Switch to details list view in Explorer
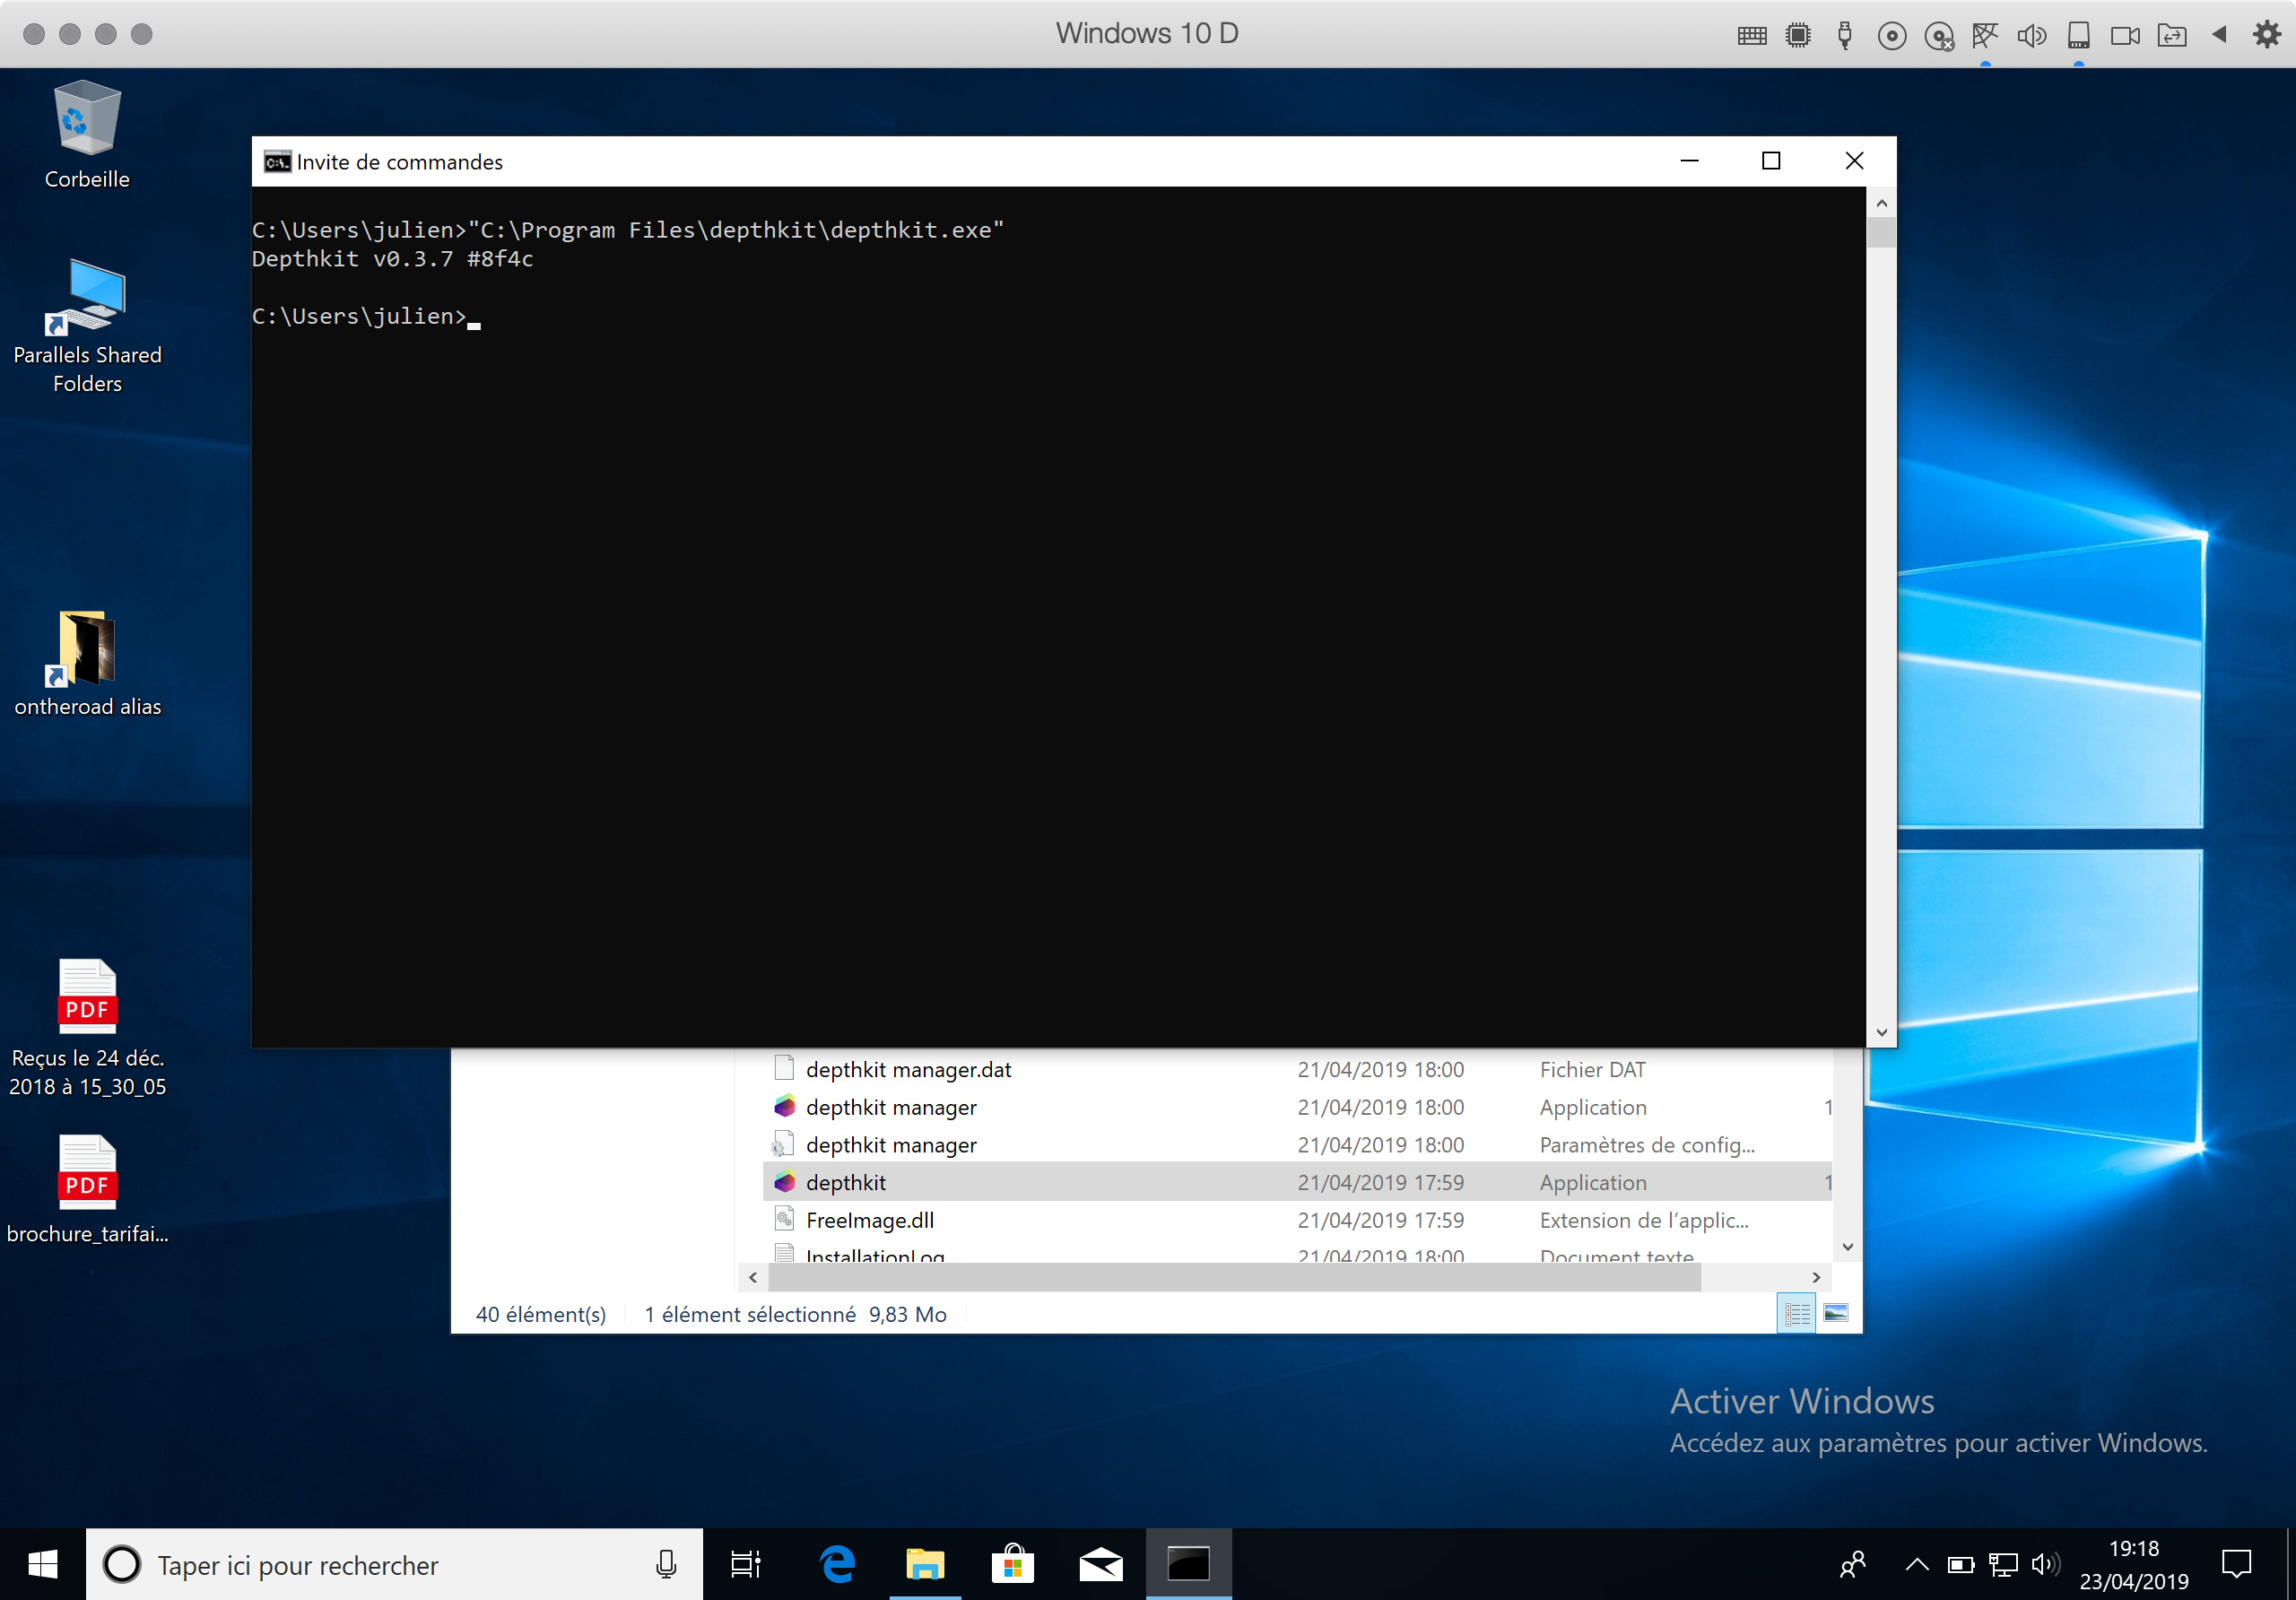Viewport: 2296px width, 1600px height. (x=1797, y=1314)
